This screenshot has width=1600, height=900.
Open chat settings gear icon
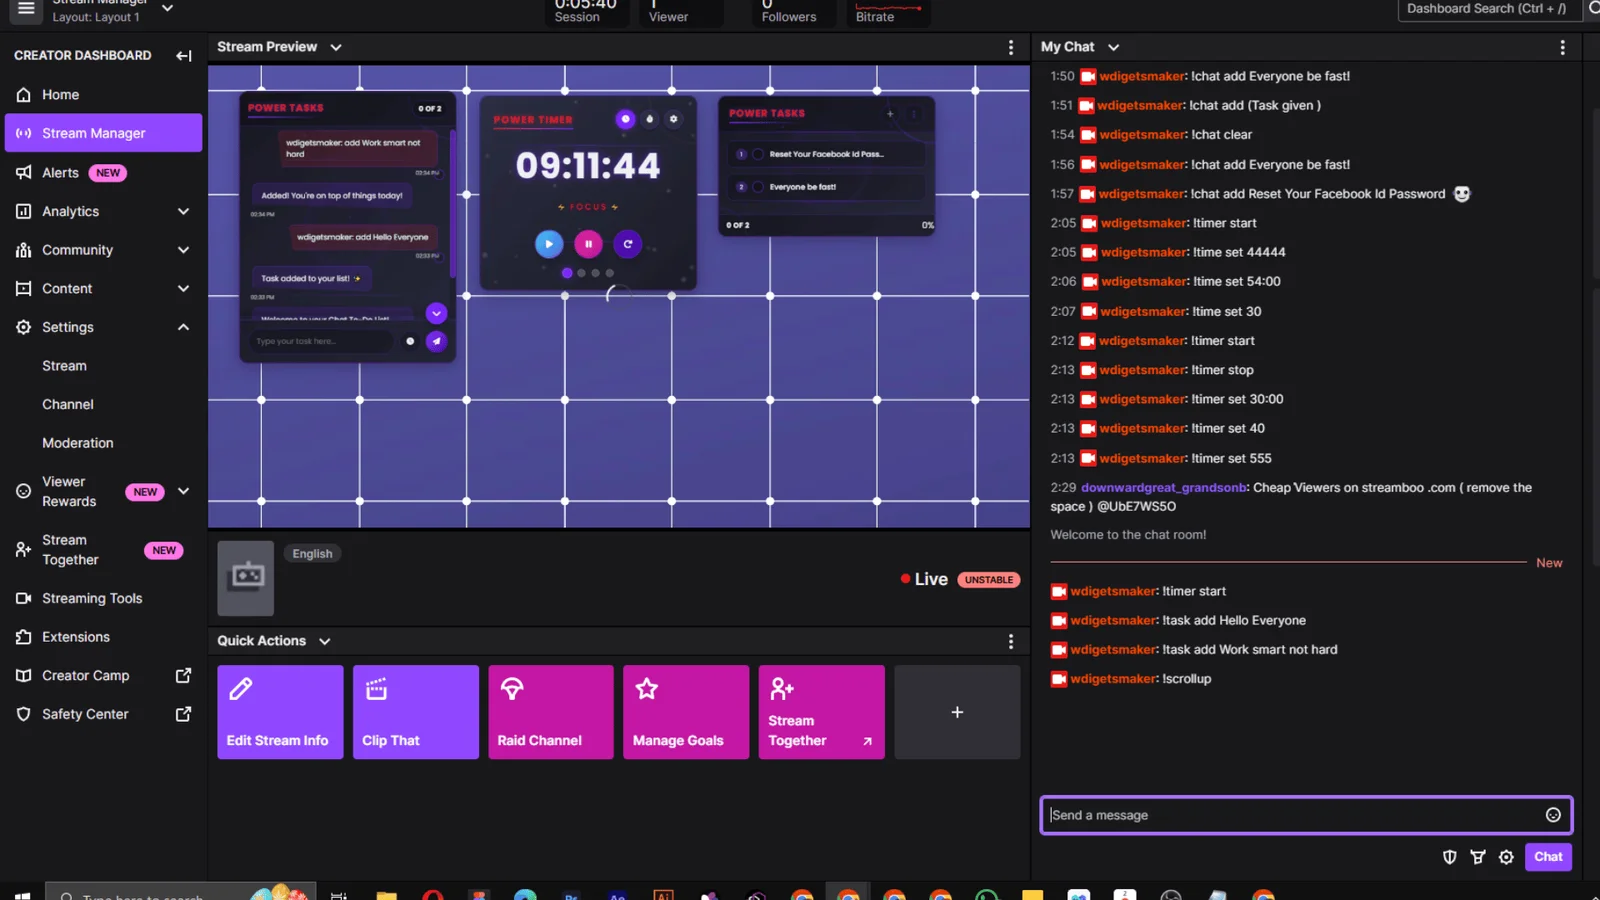pos(1506,857)
